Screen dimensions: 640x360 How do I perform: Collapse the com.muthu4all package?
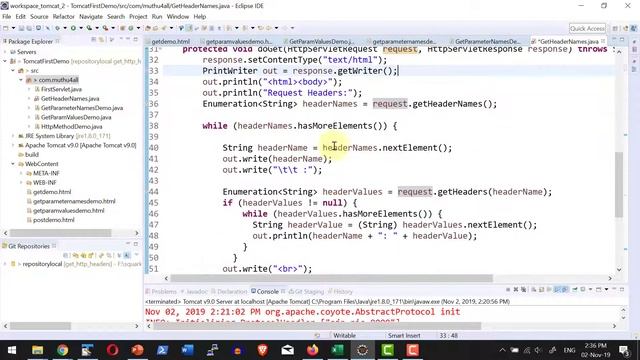click(21, 80)
